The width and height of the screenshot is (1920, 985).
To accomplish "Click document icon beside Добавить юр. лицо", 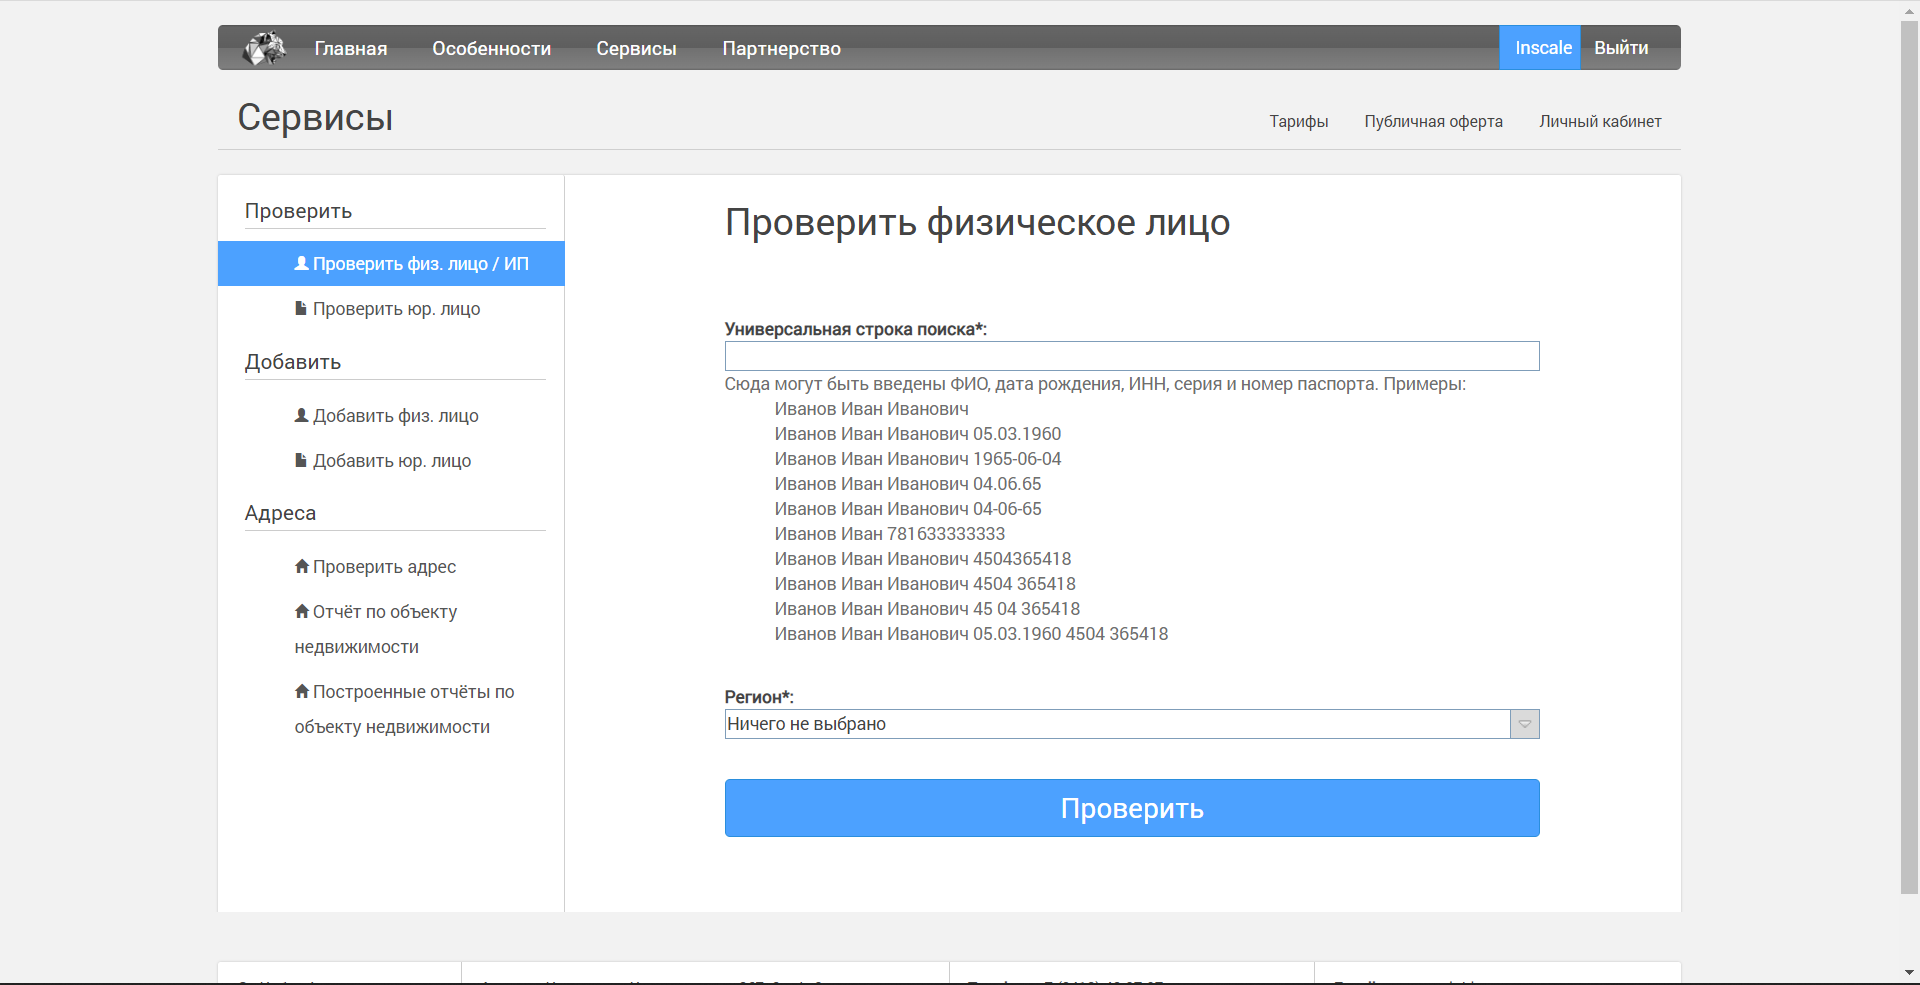I will [x=301, y=460].
